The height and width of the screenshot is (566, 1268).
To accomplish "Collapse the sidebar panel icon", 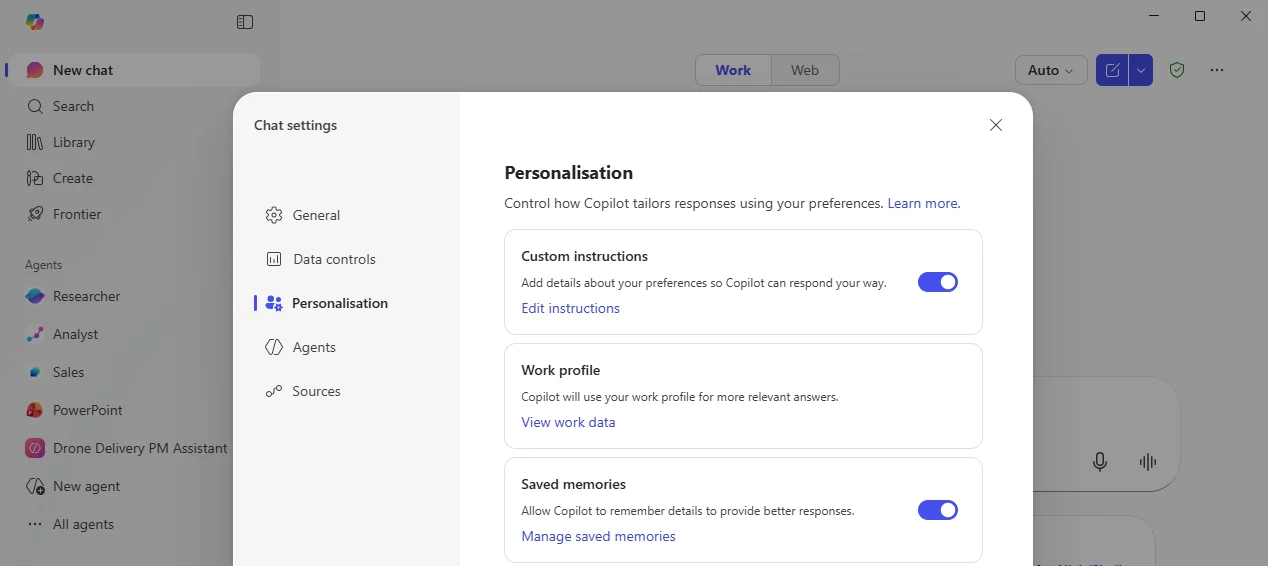I will pyautogui.click(x=245, y=22).
